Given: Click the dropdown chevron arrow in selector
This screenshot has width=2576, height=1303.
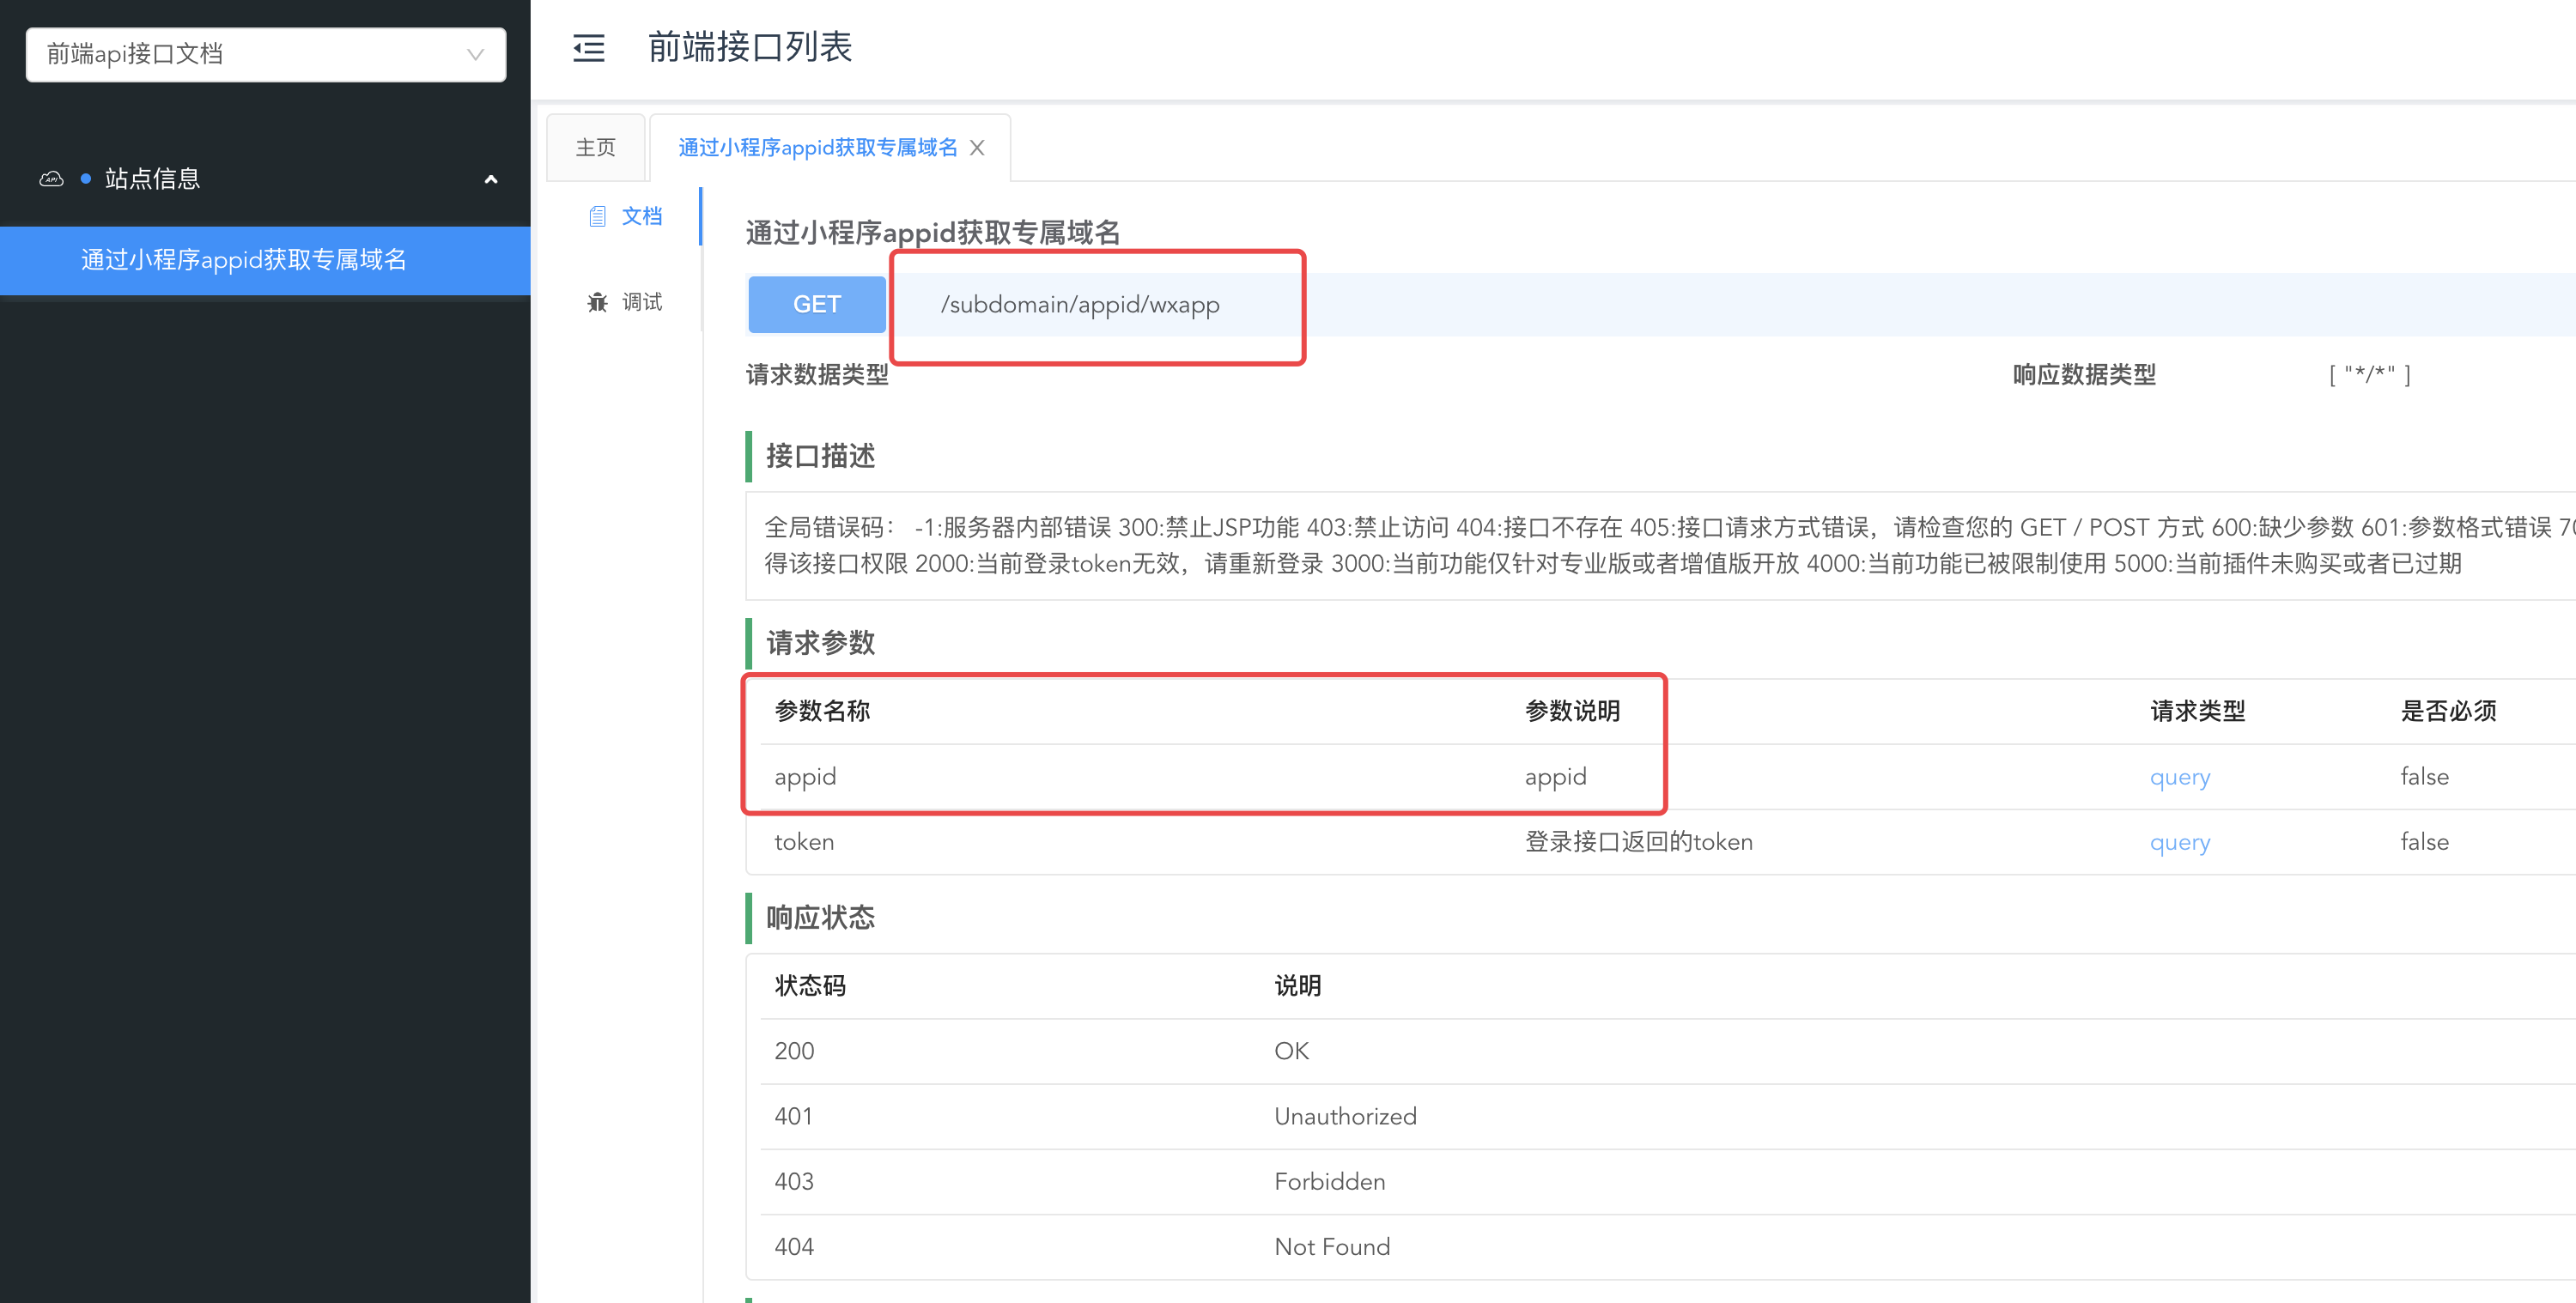Looking at the screenshot, I should pos(475,54).
